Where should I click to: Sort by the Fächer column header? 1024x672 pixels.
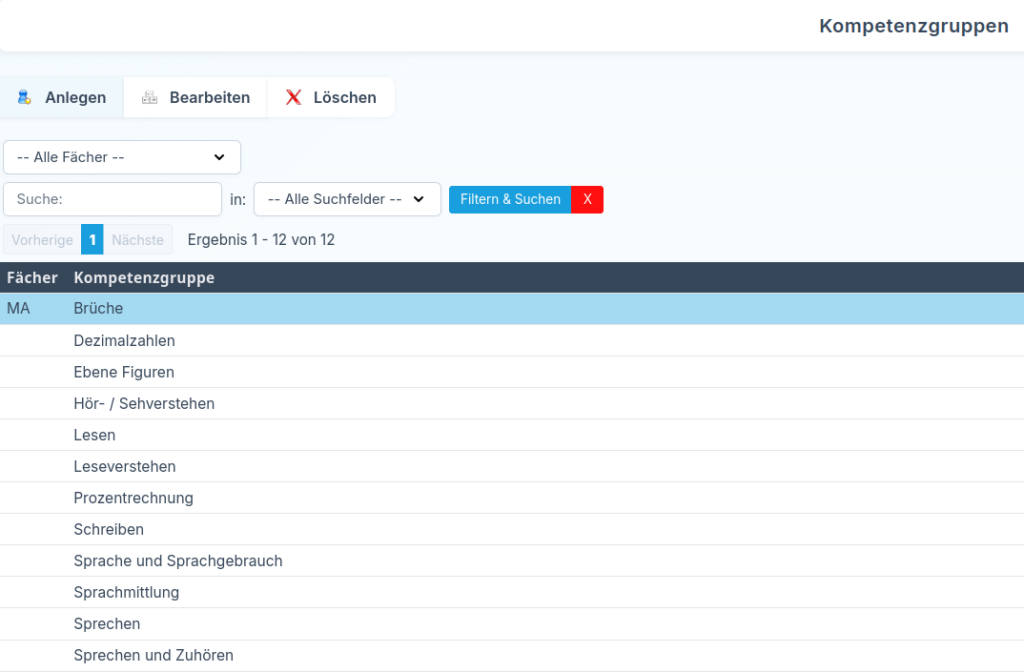pyautogui.click(x=32, y=278)
